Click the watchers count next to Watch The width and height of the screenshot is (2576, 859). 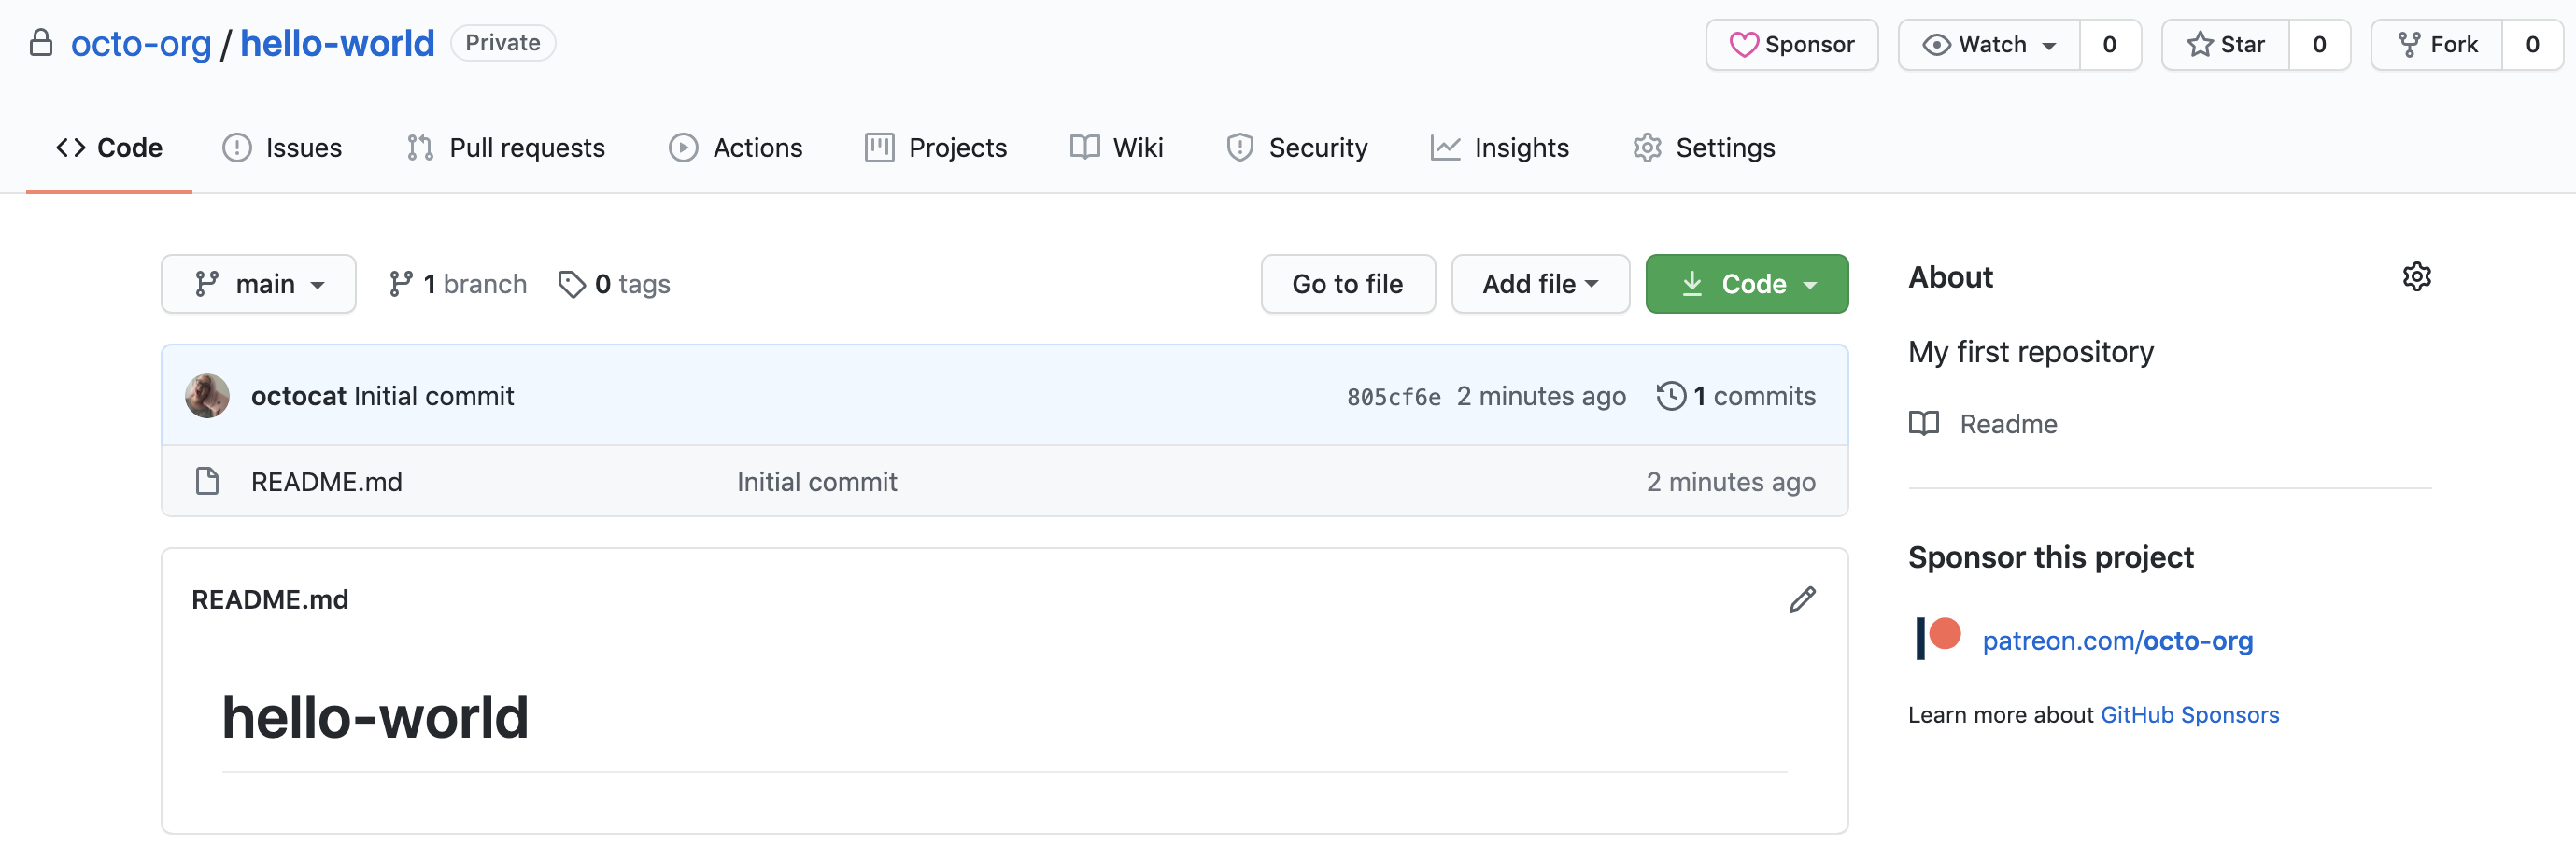click(x=2110, y=45)
